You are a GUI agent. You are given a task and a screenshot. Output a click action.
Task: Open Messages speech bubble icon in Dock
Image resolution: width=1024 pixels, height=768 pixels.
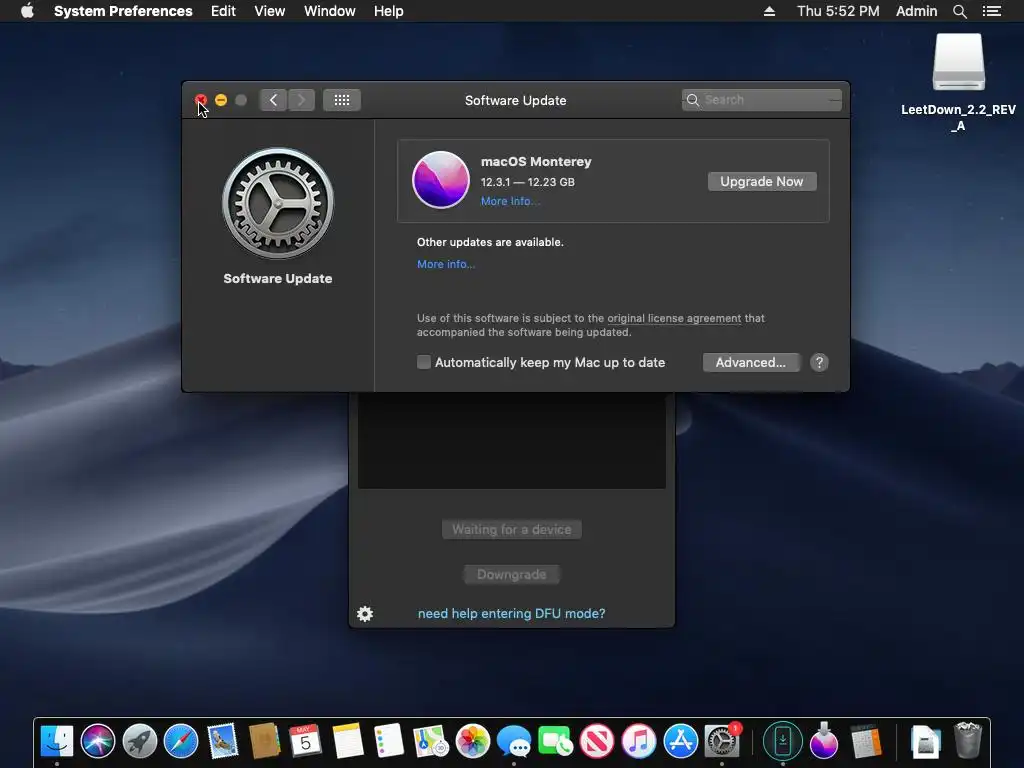coord(514,741)
